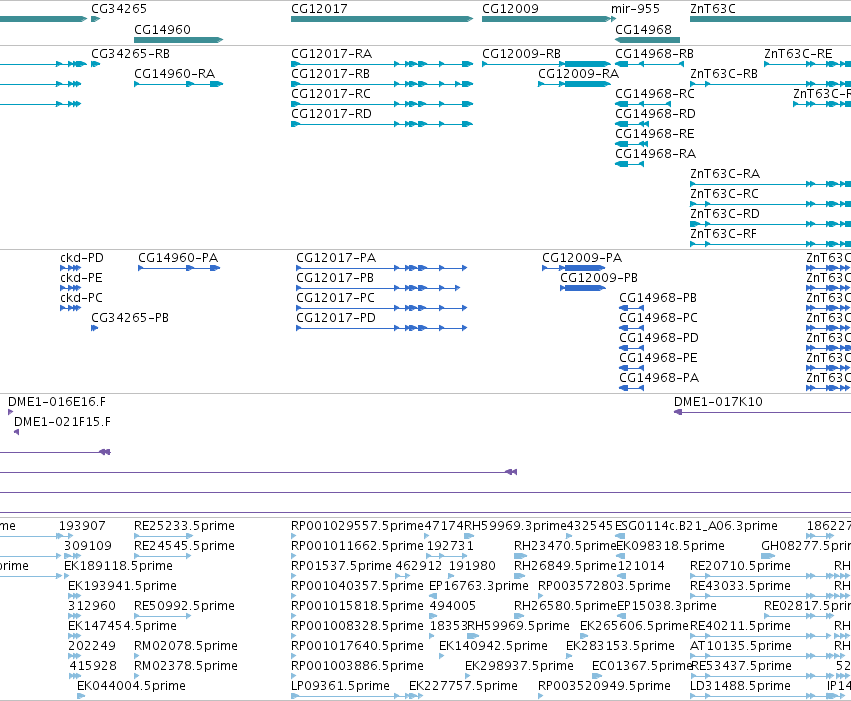851x701 pixels.
Task: Open EST LP09361.5prime
Action: click(340, 686)
